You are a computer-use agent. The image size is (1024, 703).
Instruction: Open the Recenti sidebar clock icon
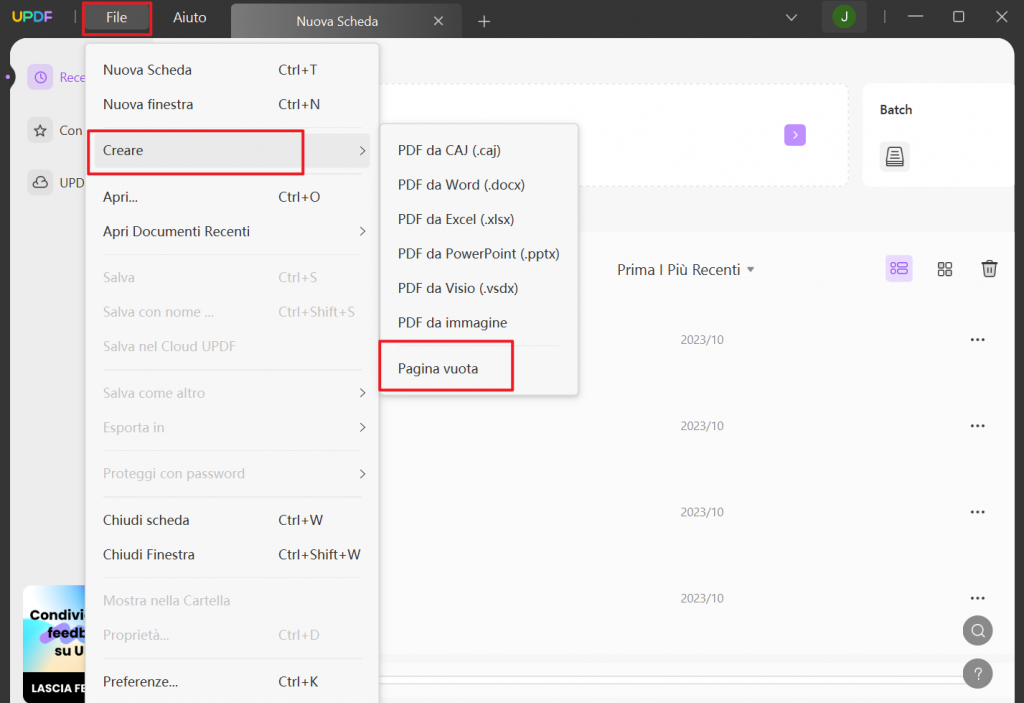41,77
